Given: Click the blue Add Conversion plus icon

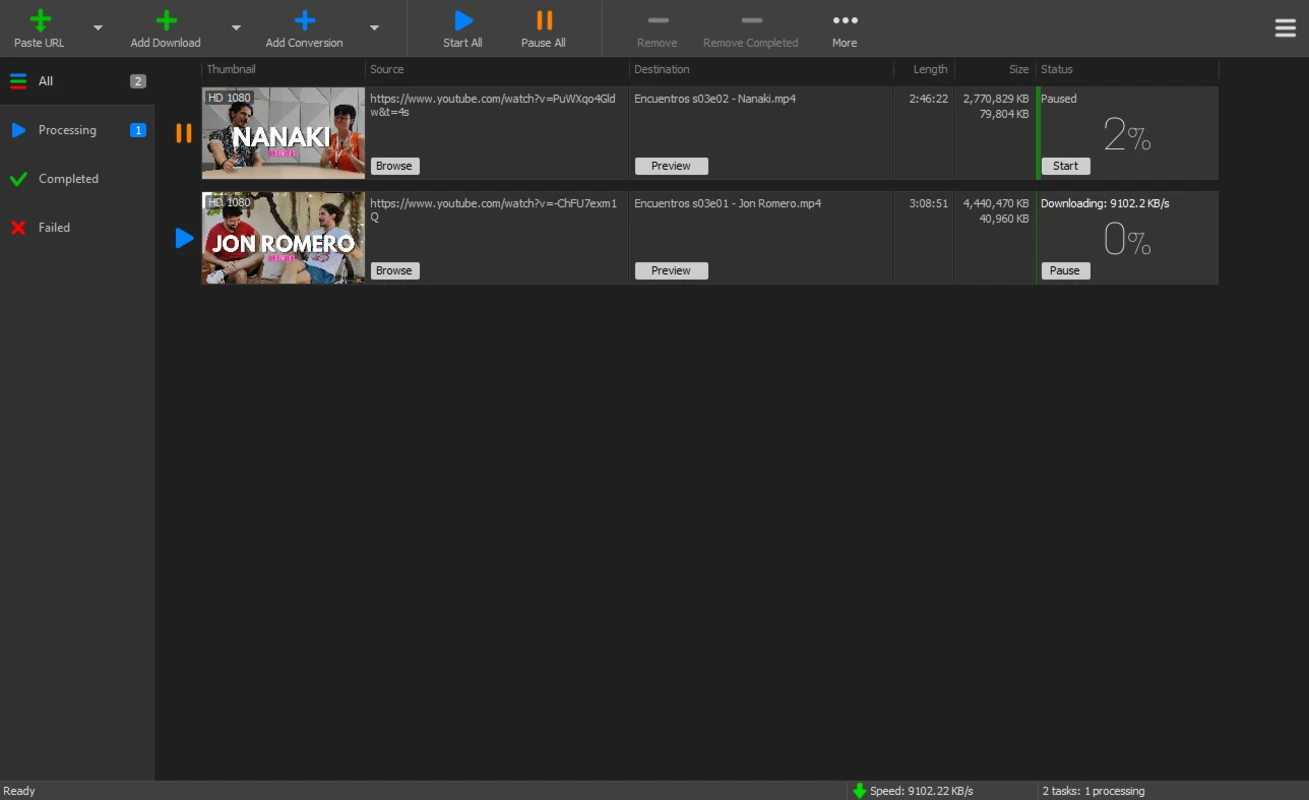Looking at the screenshot, I should pos(305,20).
